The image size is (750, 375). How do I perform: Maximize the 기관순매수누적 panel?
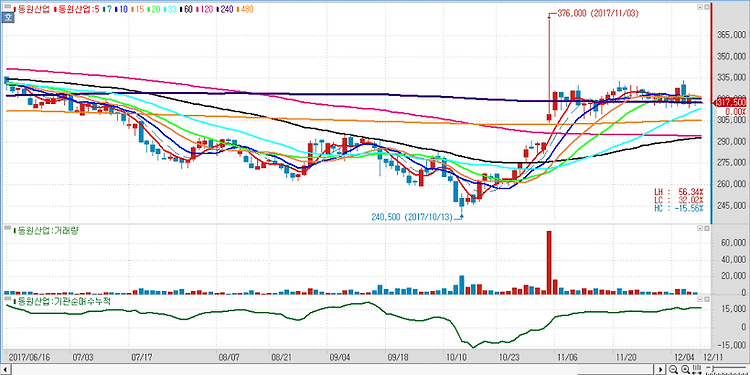706,299
